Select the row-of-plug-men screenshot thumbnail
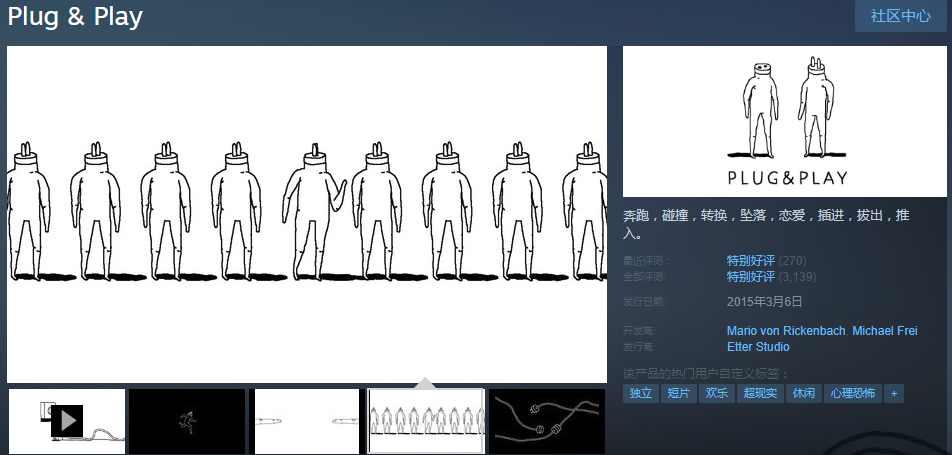The width and height of the screenshot is (952, 455). 427,420
